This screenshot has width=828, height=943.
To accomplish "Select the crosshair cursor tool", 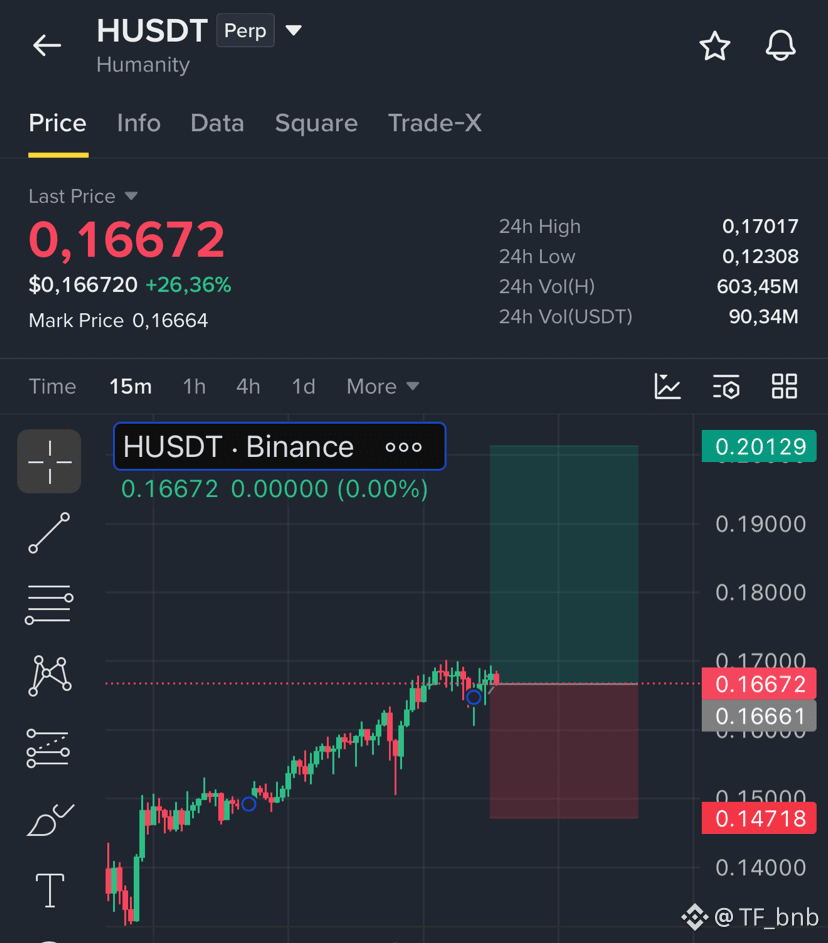I will point(49,461).
